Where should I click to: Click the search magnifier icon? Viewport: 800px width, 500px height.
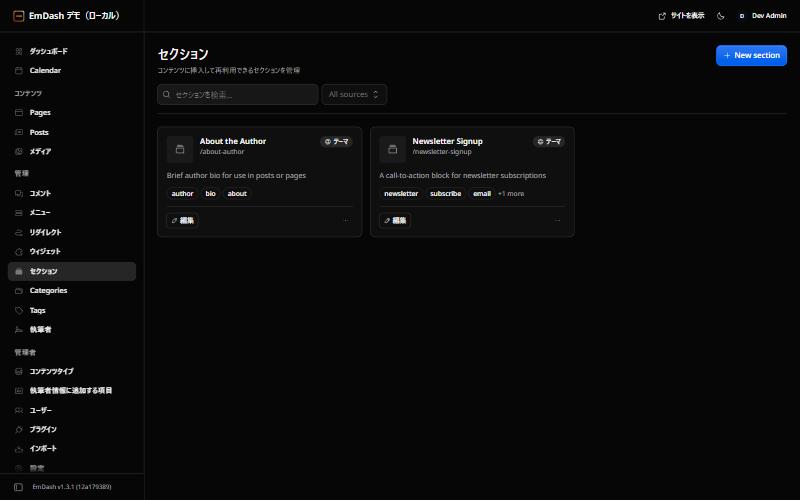[x=166, y=94]
